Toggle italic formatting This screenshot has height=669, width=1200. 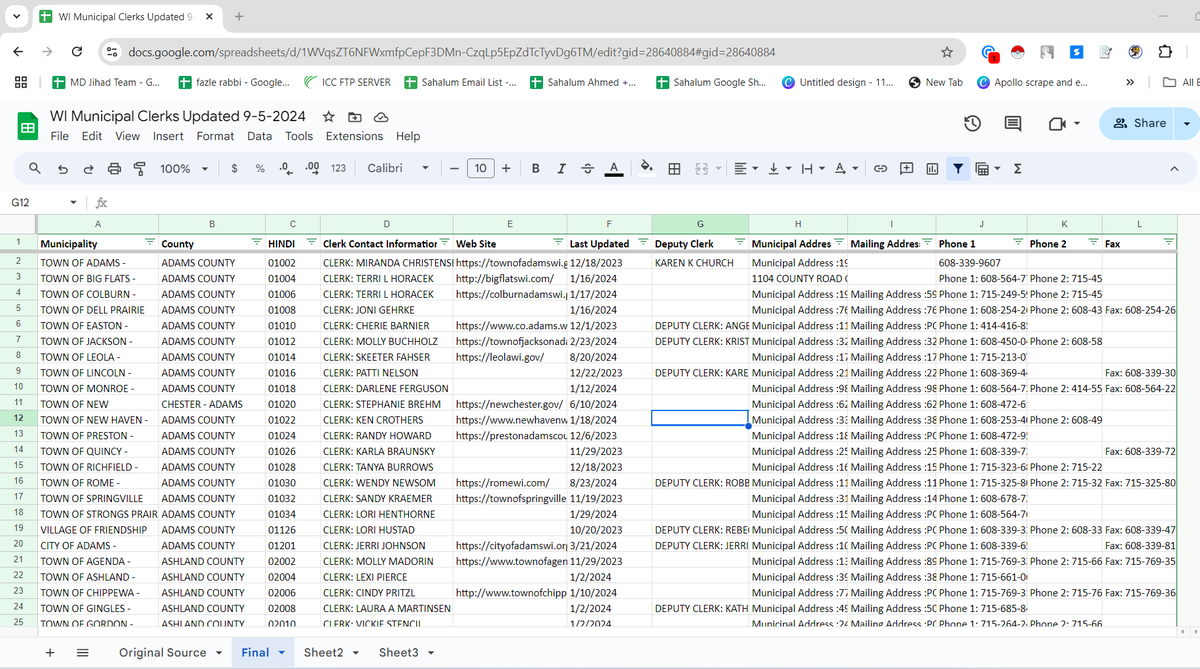click(x=562, y=169)
